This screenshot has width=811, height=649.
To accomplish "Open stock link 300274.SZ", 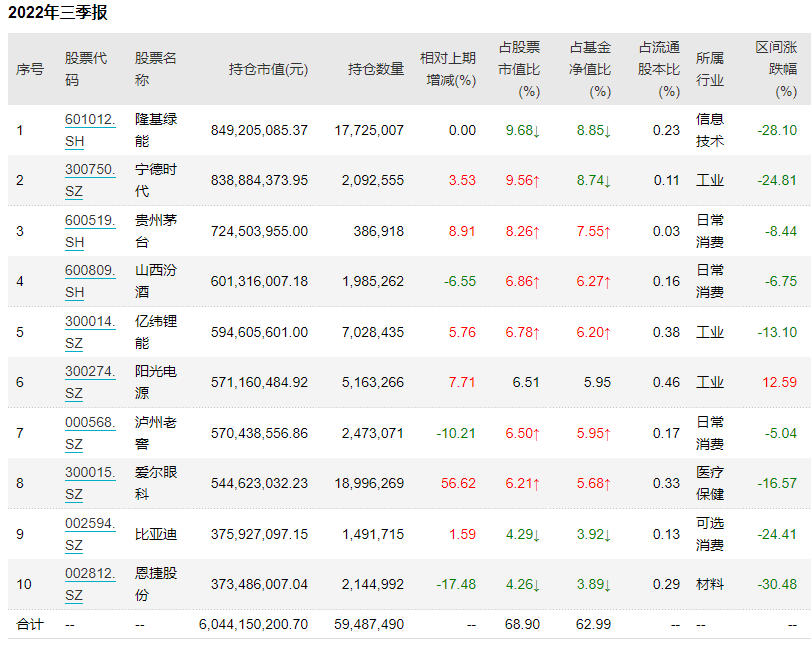I will [89, 371].
